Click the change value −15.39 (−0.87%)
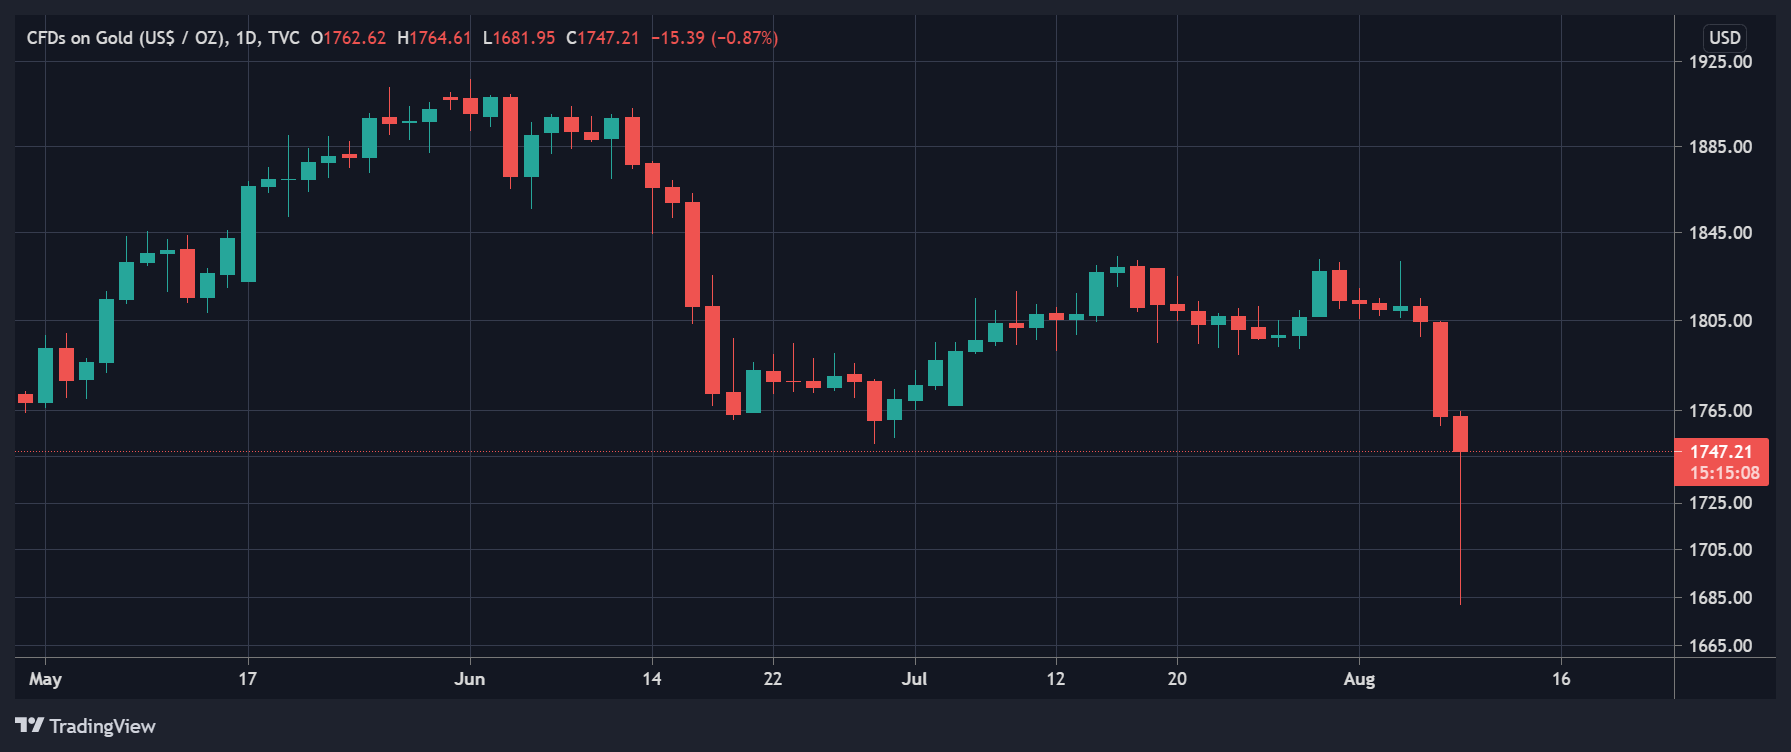The image size is (1791, 752). point(714,38)
